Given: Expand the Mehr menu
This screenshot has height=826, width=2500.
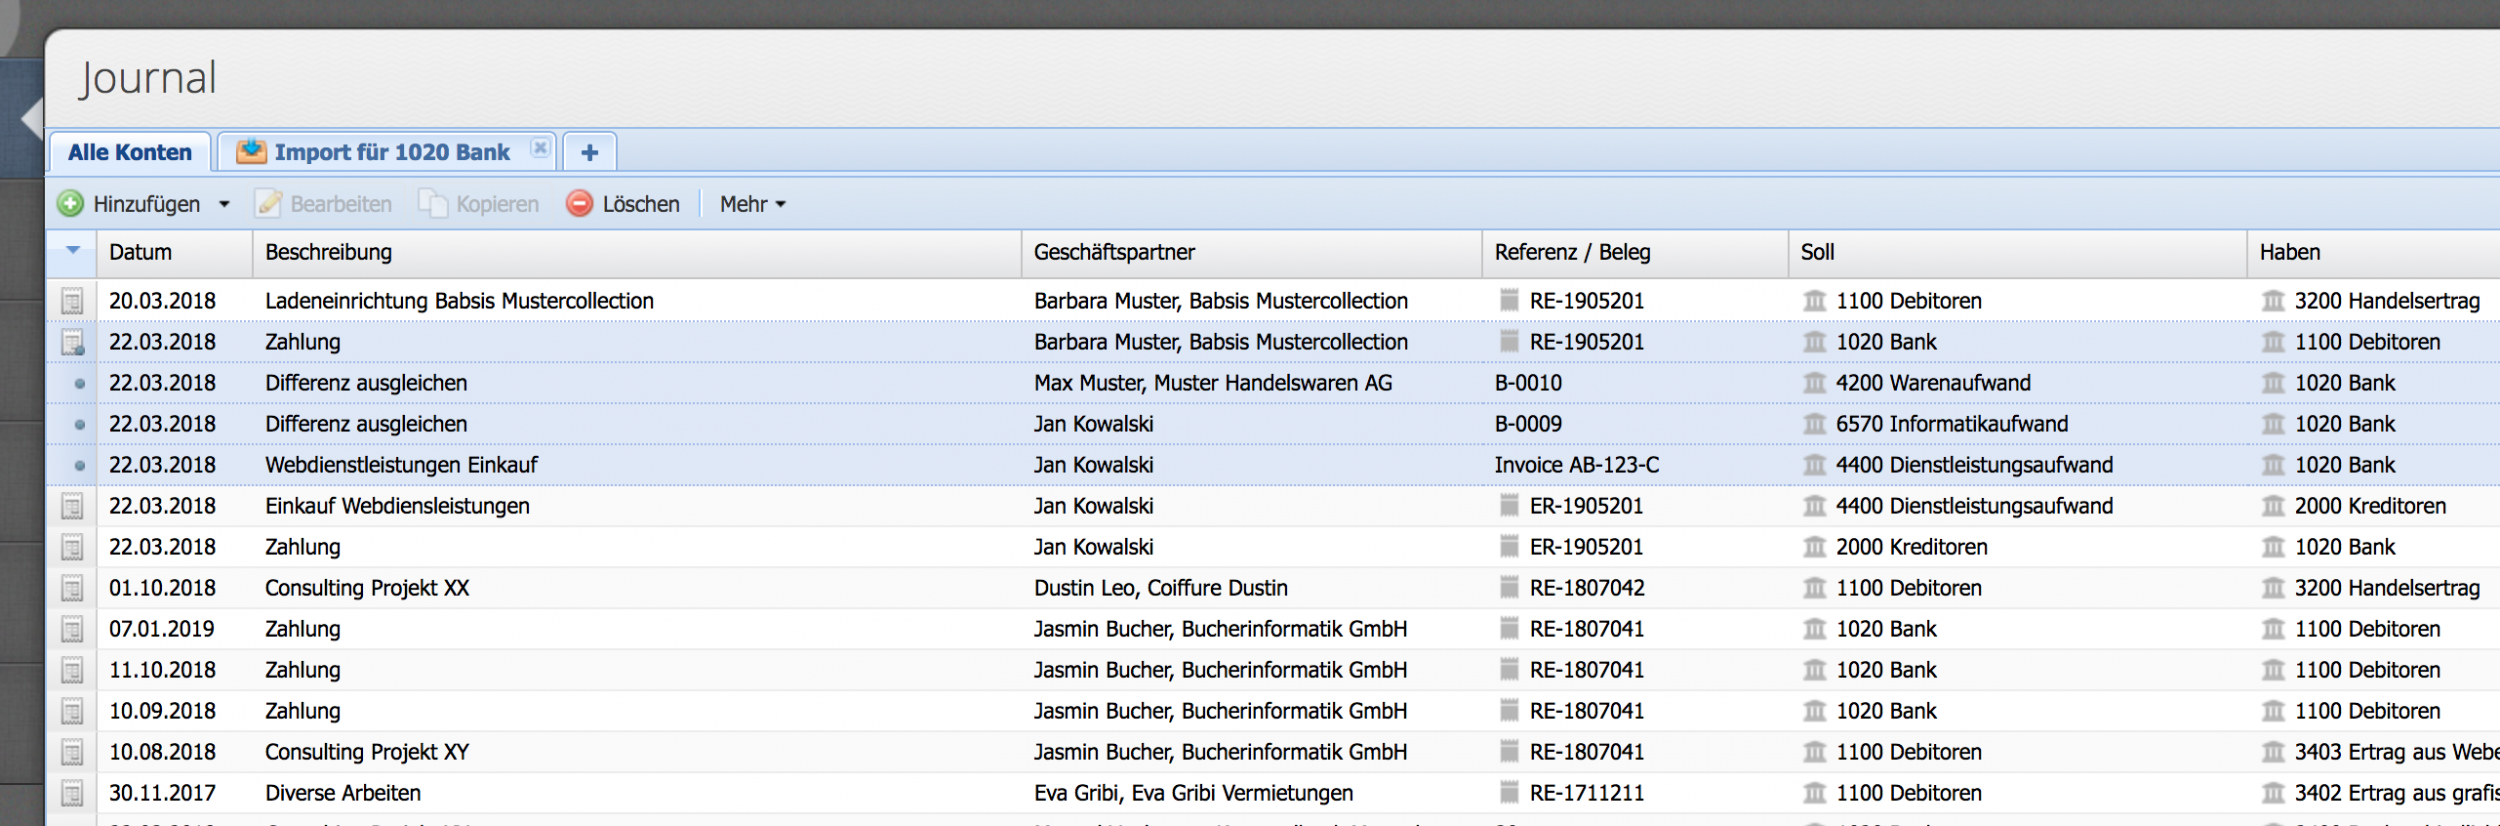Looking at the screenshot, I should click(x=752, y=204).
